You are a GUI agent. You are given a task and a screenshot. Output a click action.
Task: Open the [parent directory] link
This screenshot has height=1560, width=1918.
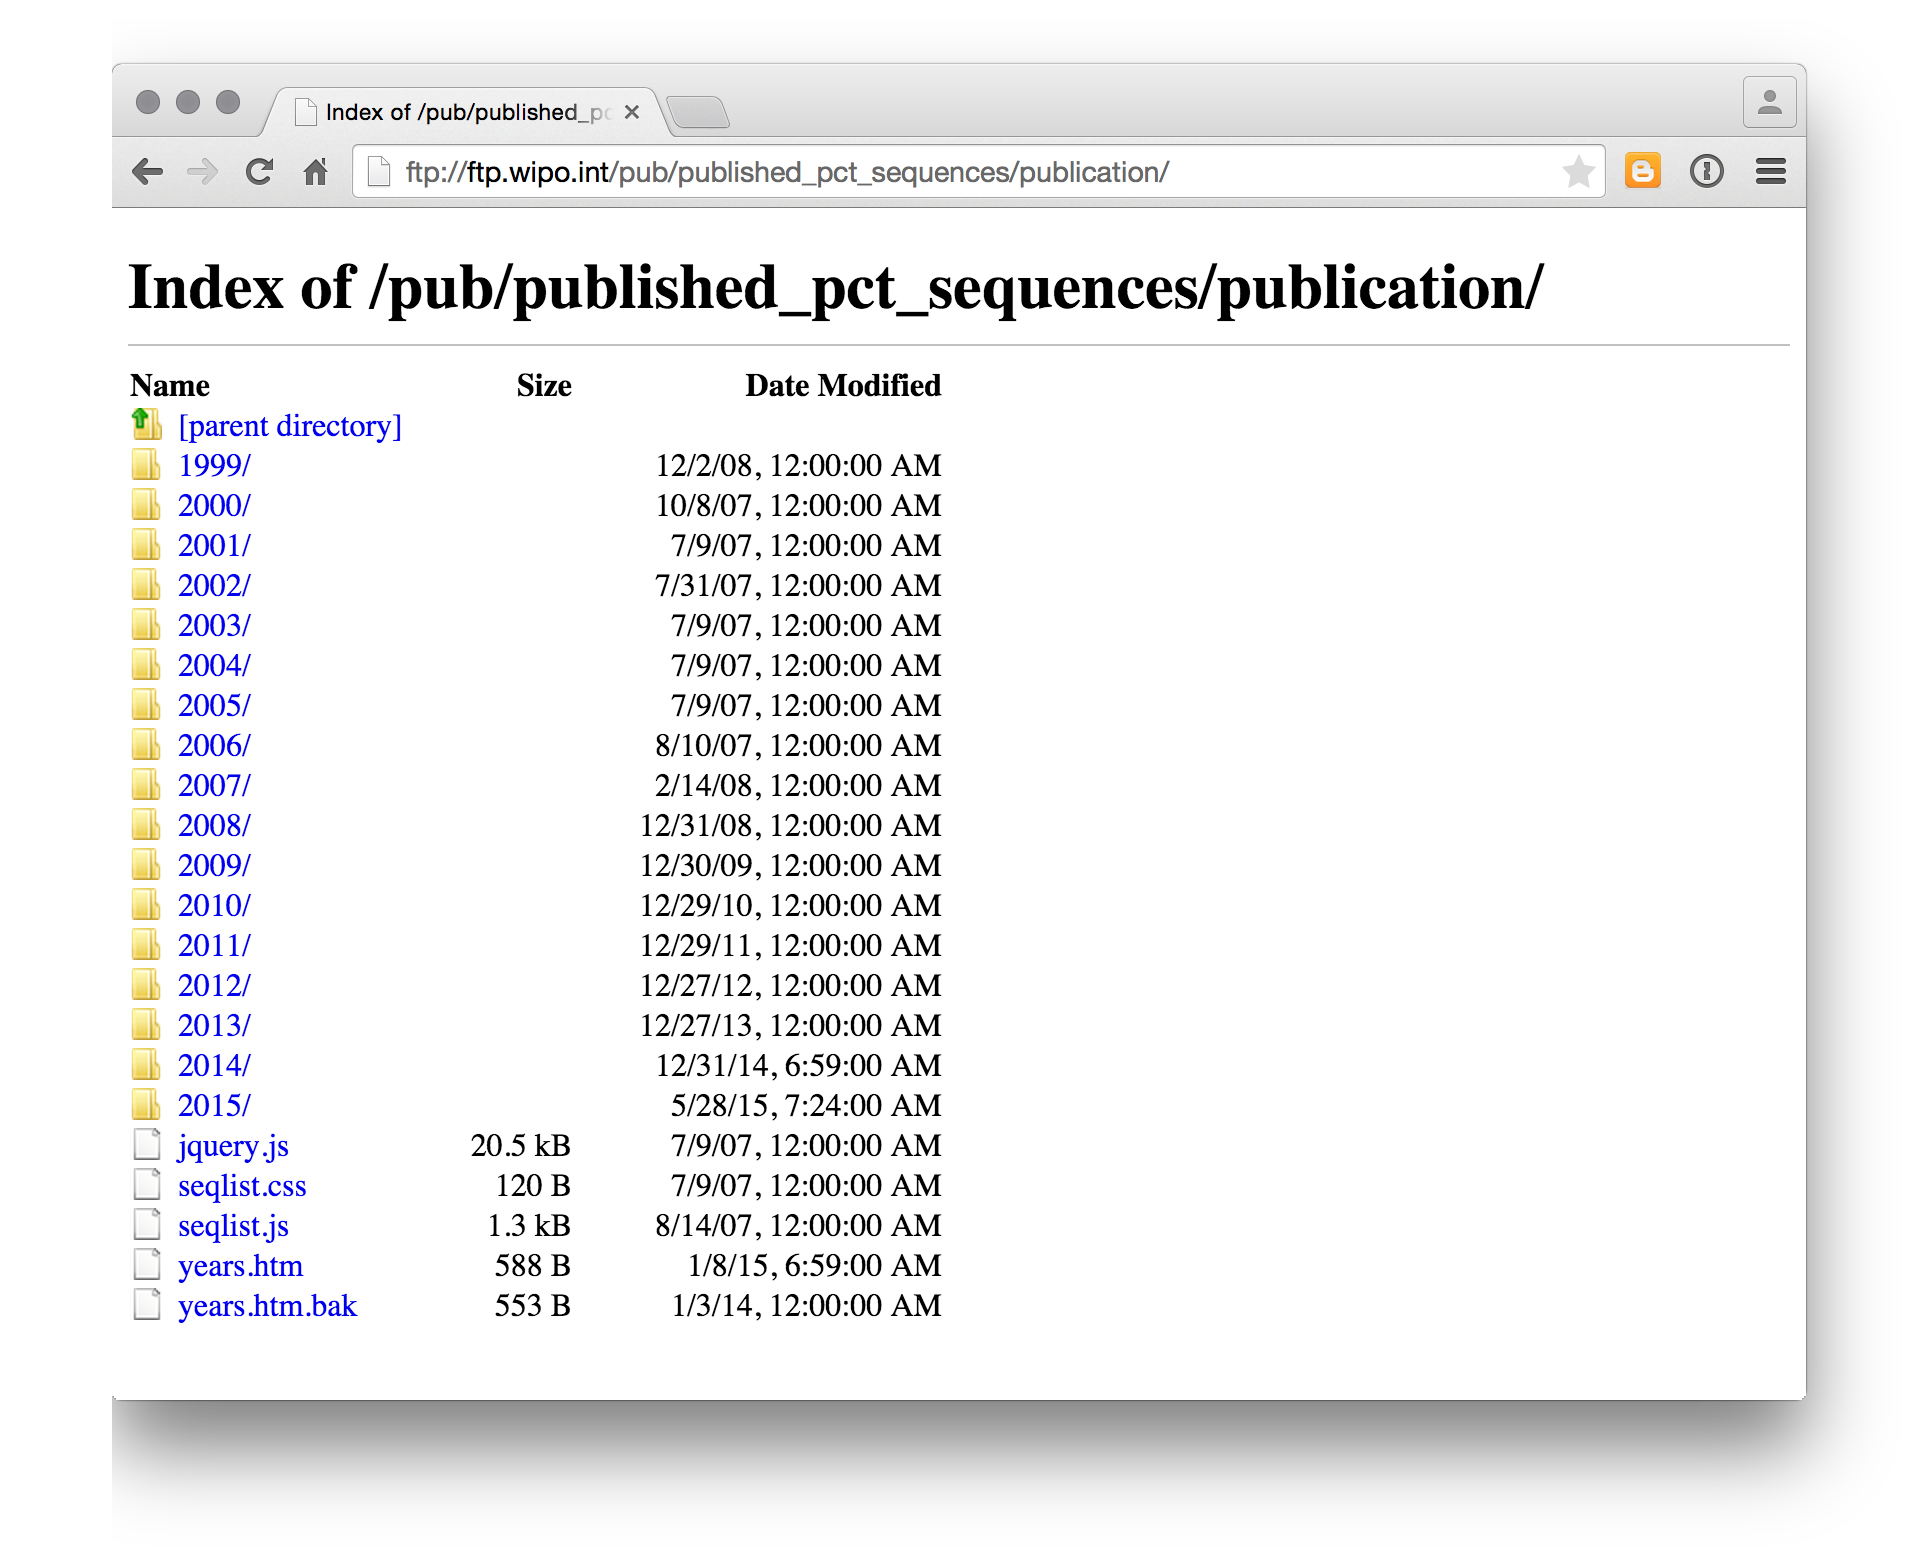click(290, 426)
